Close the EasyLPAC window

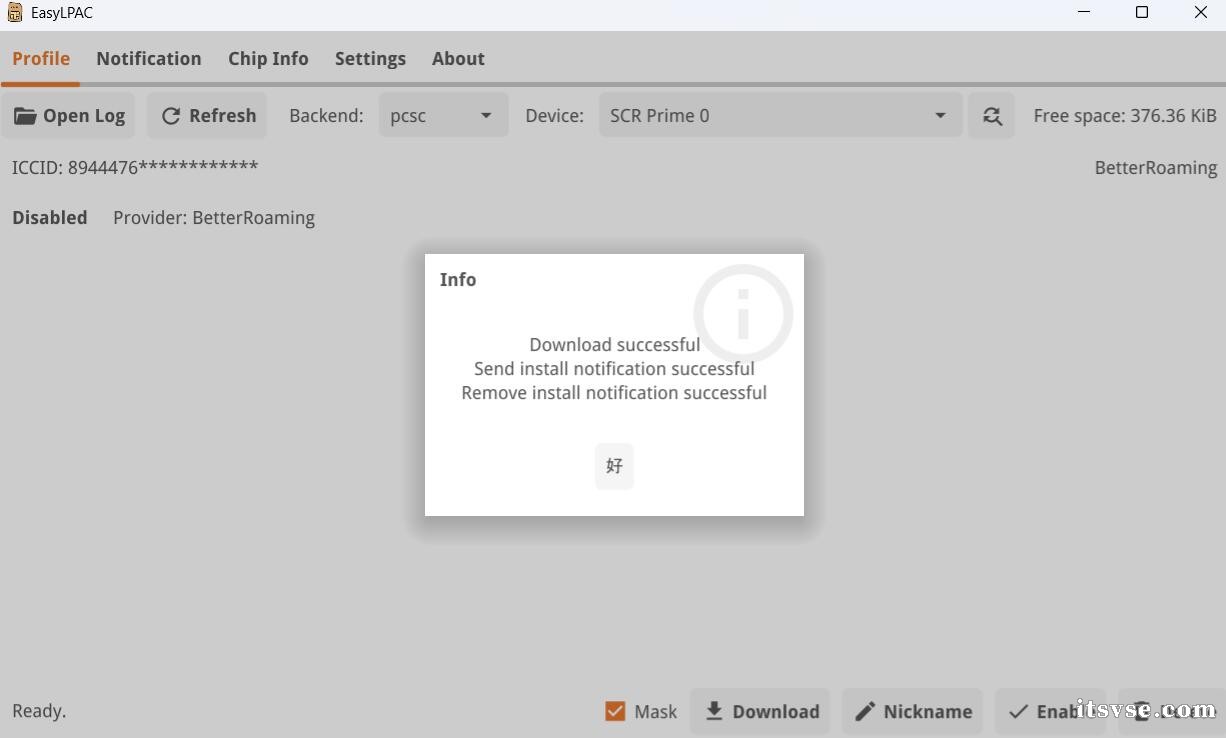(1200, 13)
